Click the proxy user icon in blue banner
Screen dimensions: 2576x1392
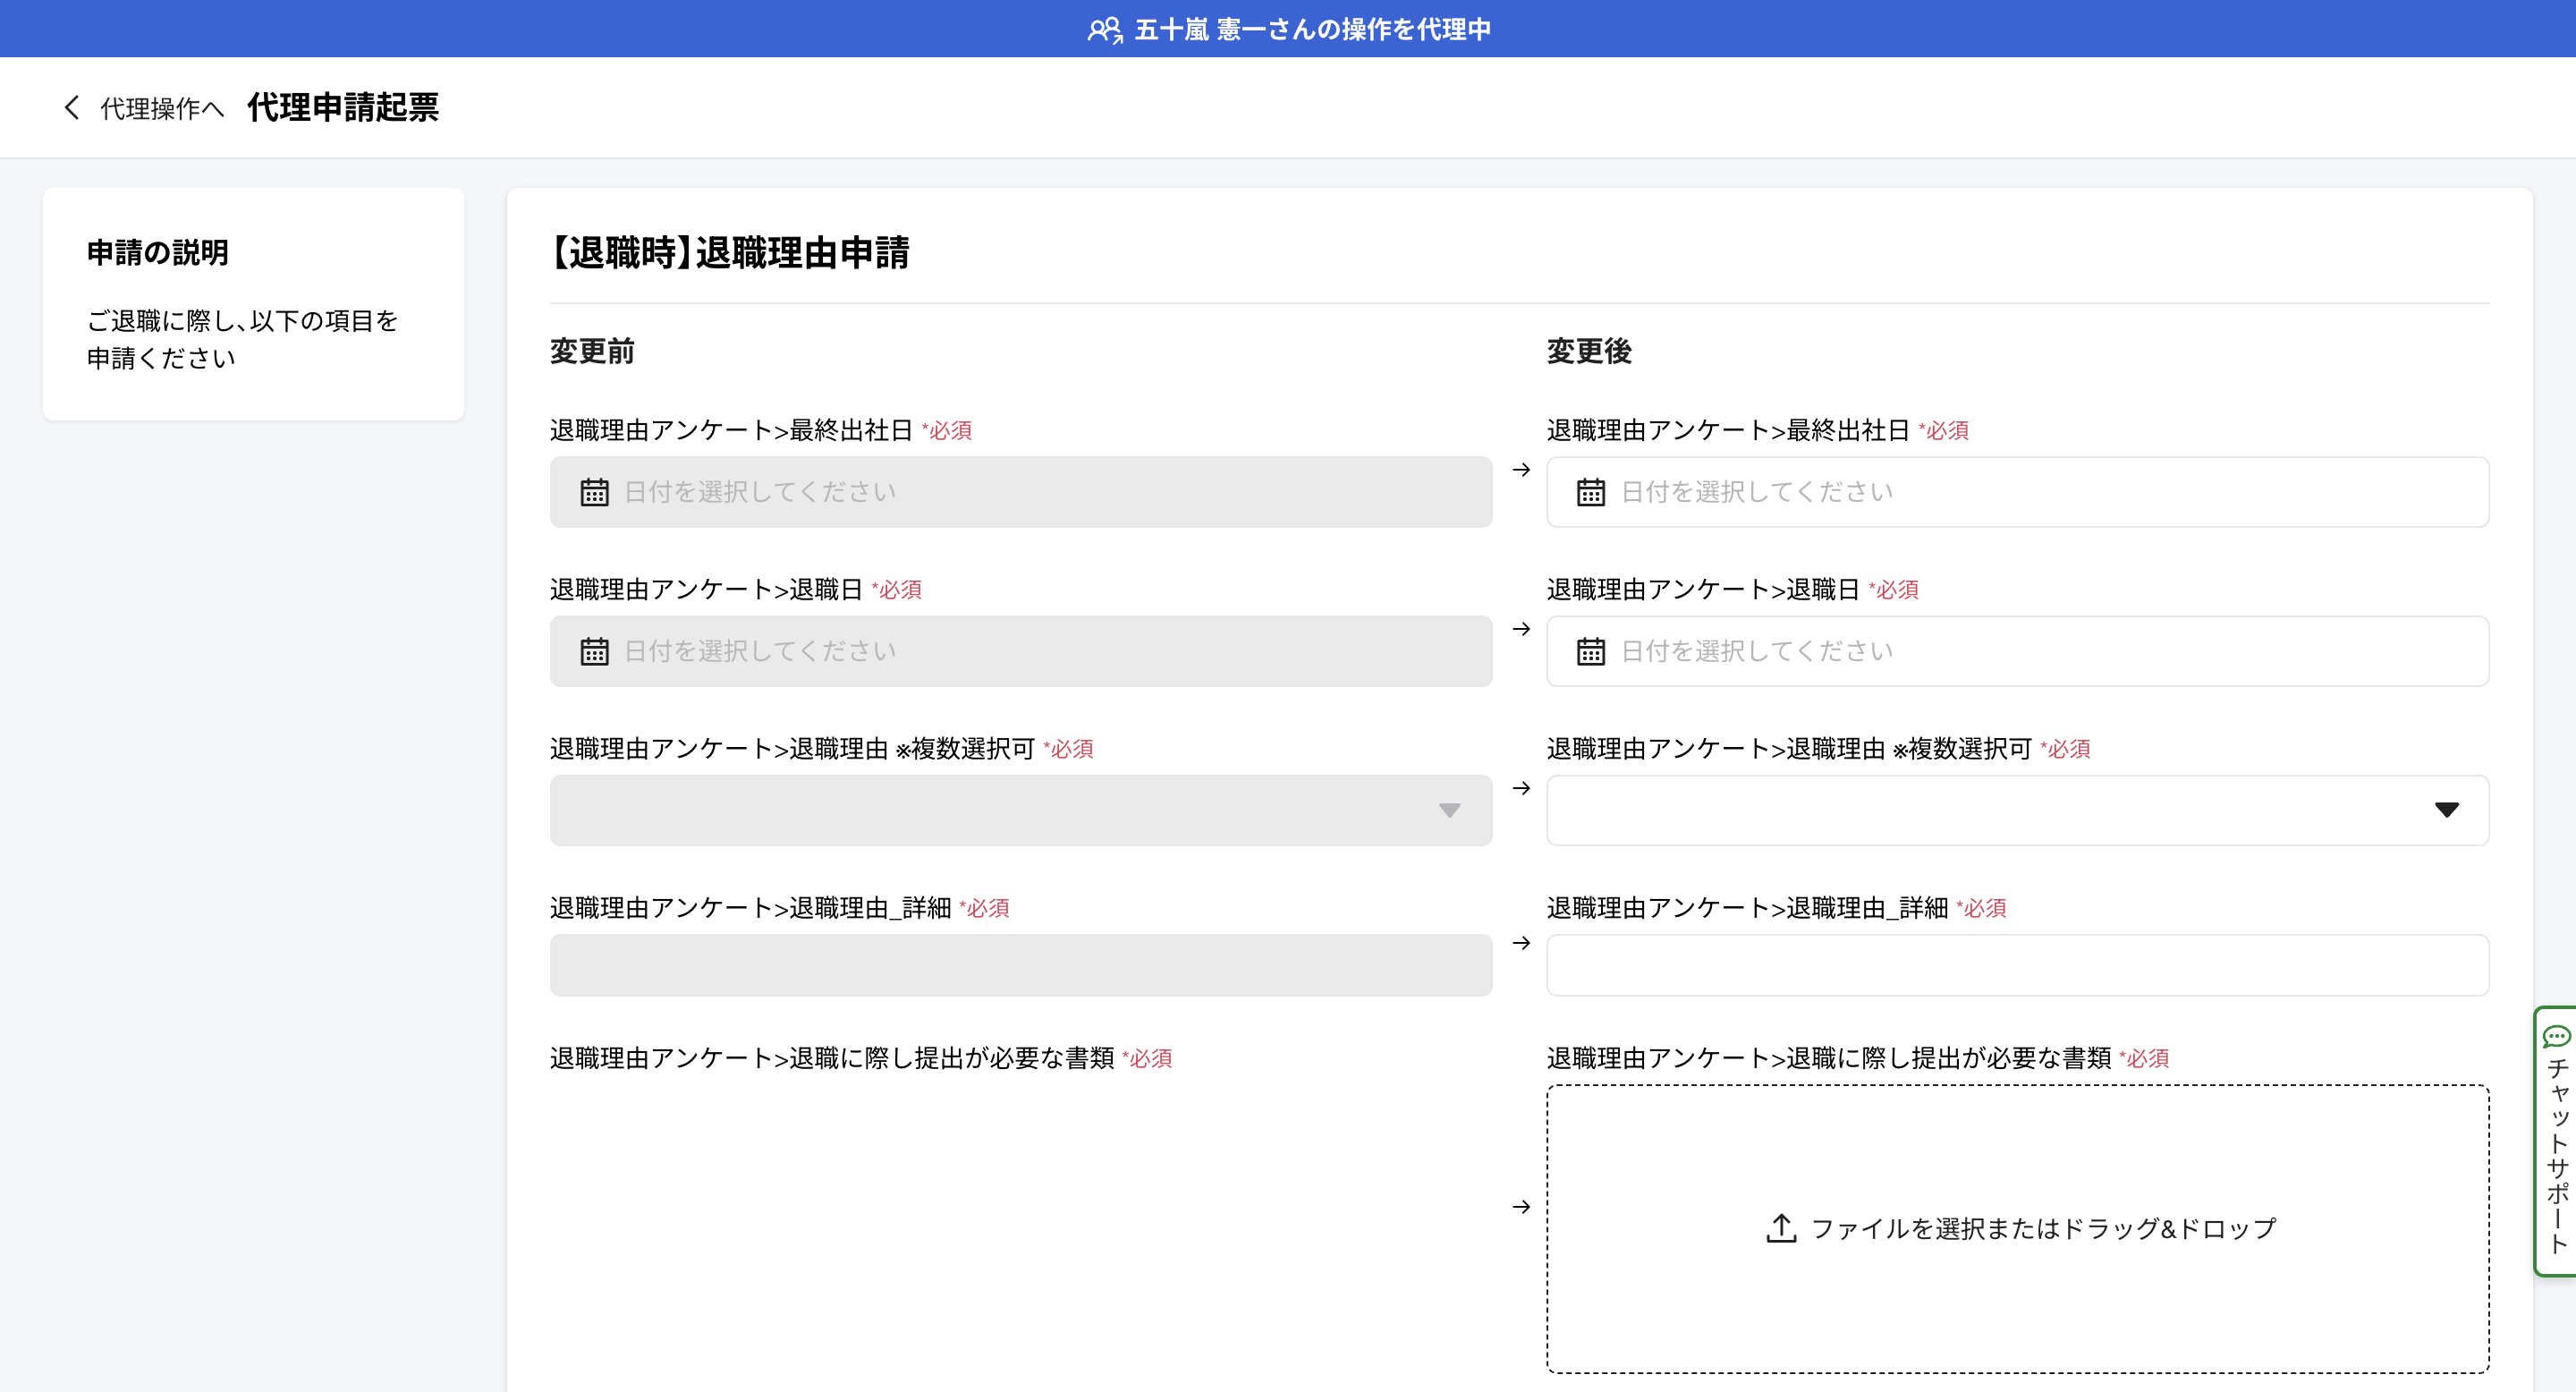1105,30
